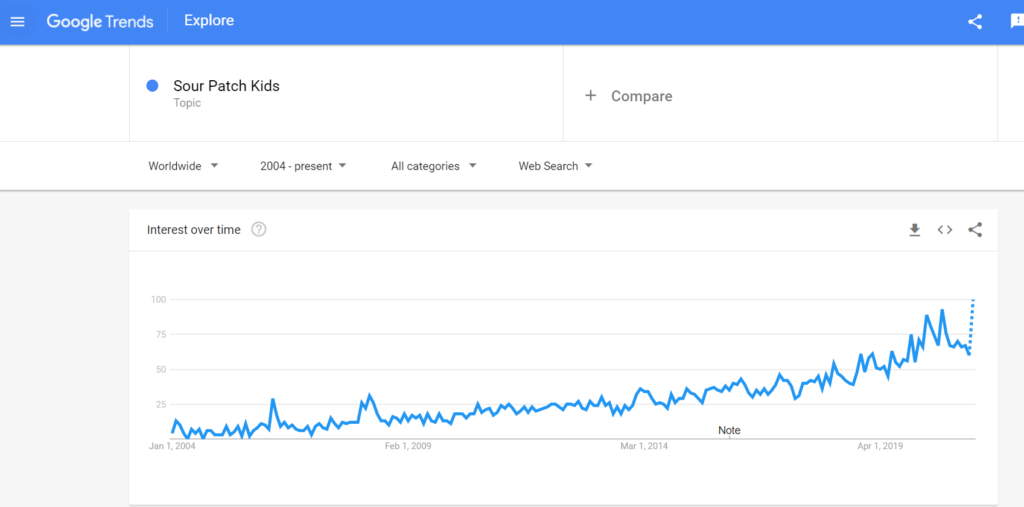Viewport: 1024px width, 507px height.
Task: Select the Explore header item
Action: pyautogui.click(x=209, y=21)
